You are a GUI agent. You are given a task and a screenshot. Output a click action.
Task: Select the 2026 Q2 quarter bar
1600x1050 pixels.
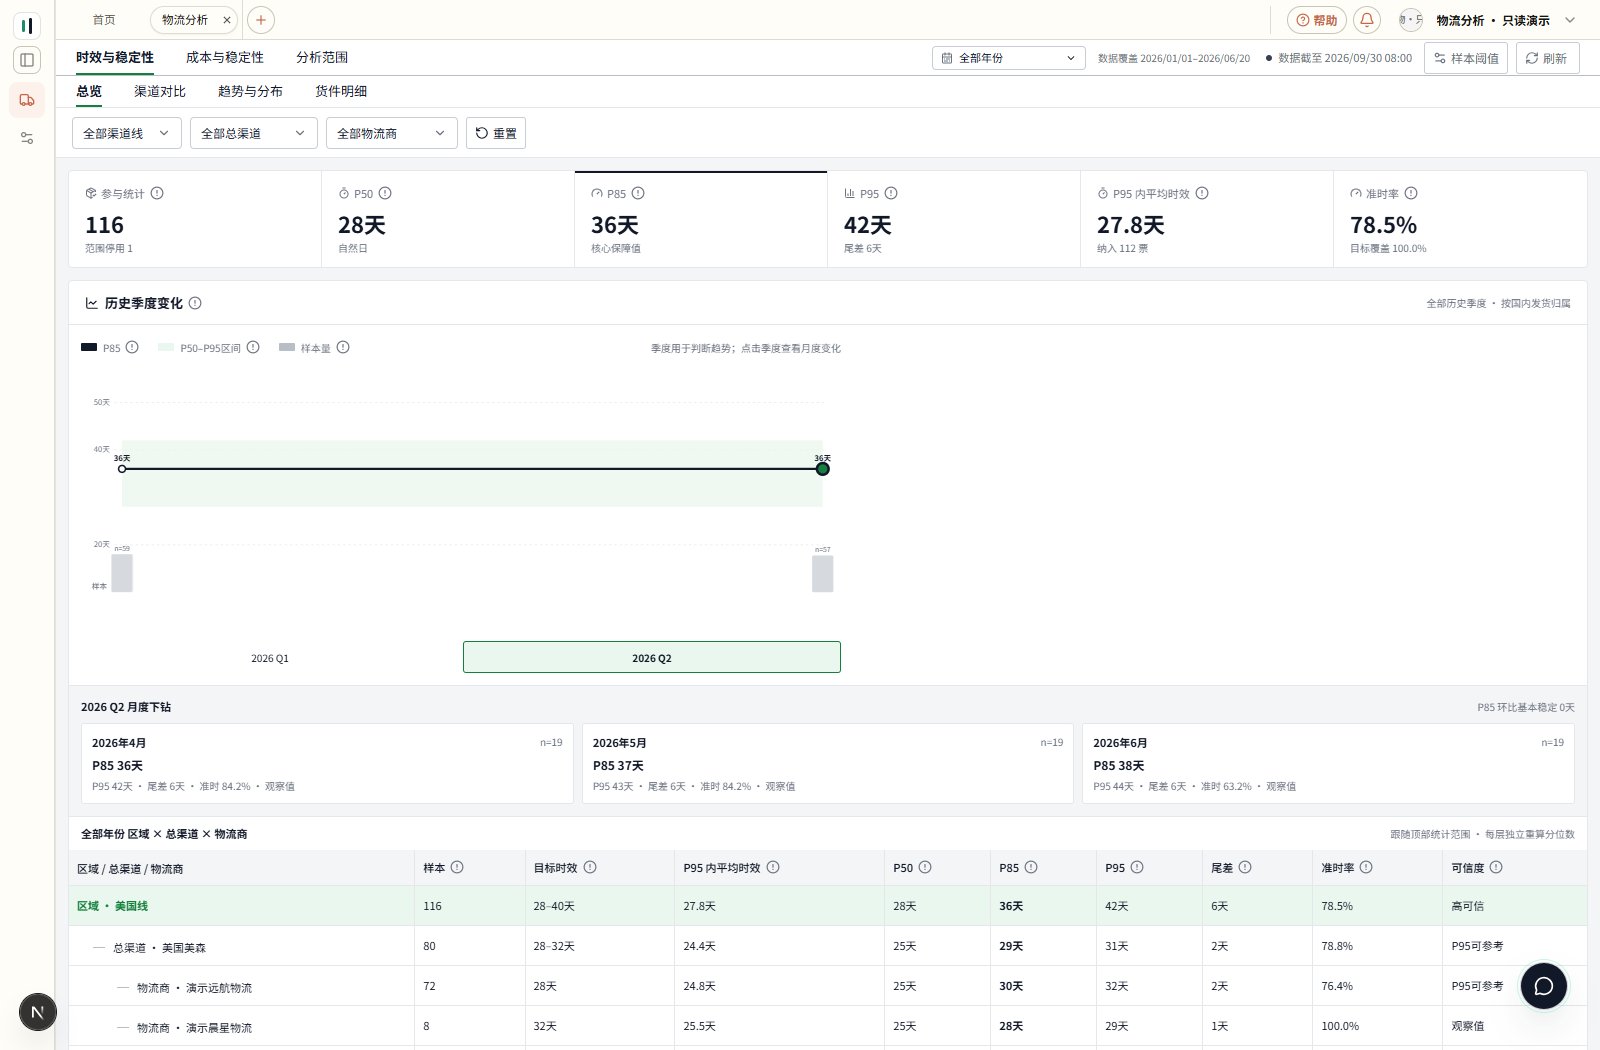[x=652, y=657]
